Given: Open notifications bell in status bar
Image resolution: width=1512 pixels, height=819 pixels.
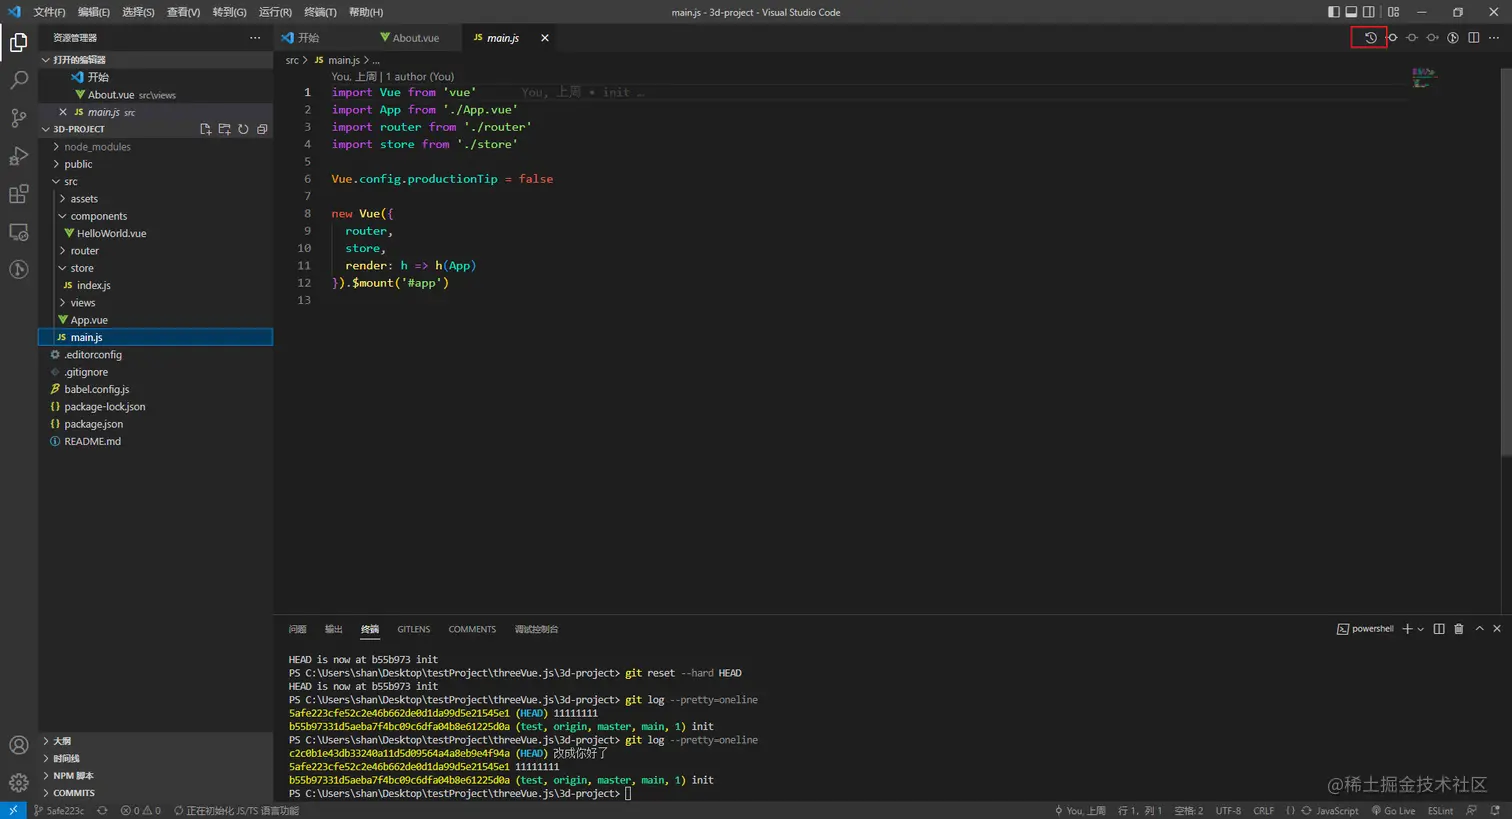Looking at the screenshot, I should pos(1495,811).
